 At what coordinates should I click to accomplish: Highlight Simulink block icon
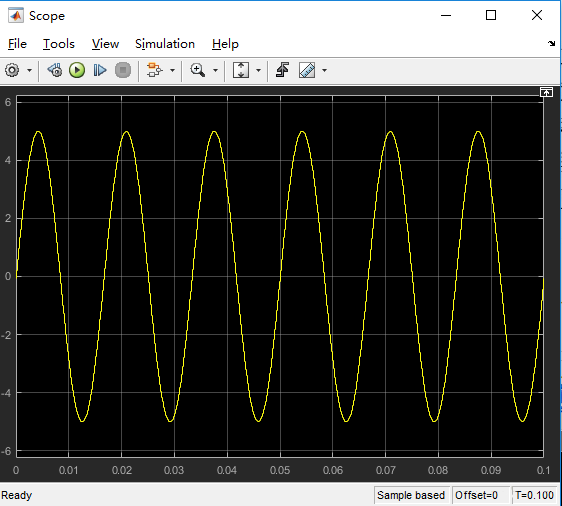click(154, 70)
